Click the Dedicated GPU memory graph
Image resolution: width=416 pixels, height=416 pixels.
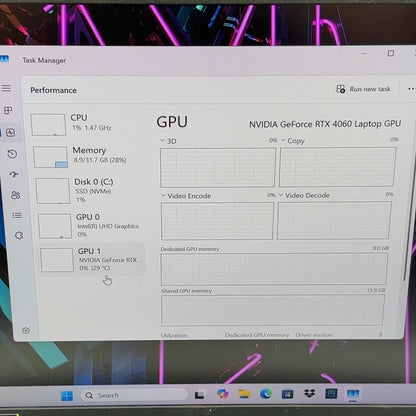[x=274, y=269]
